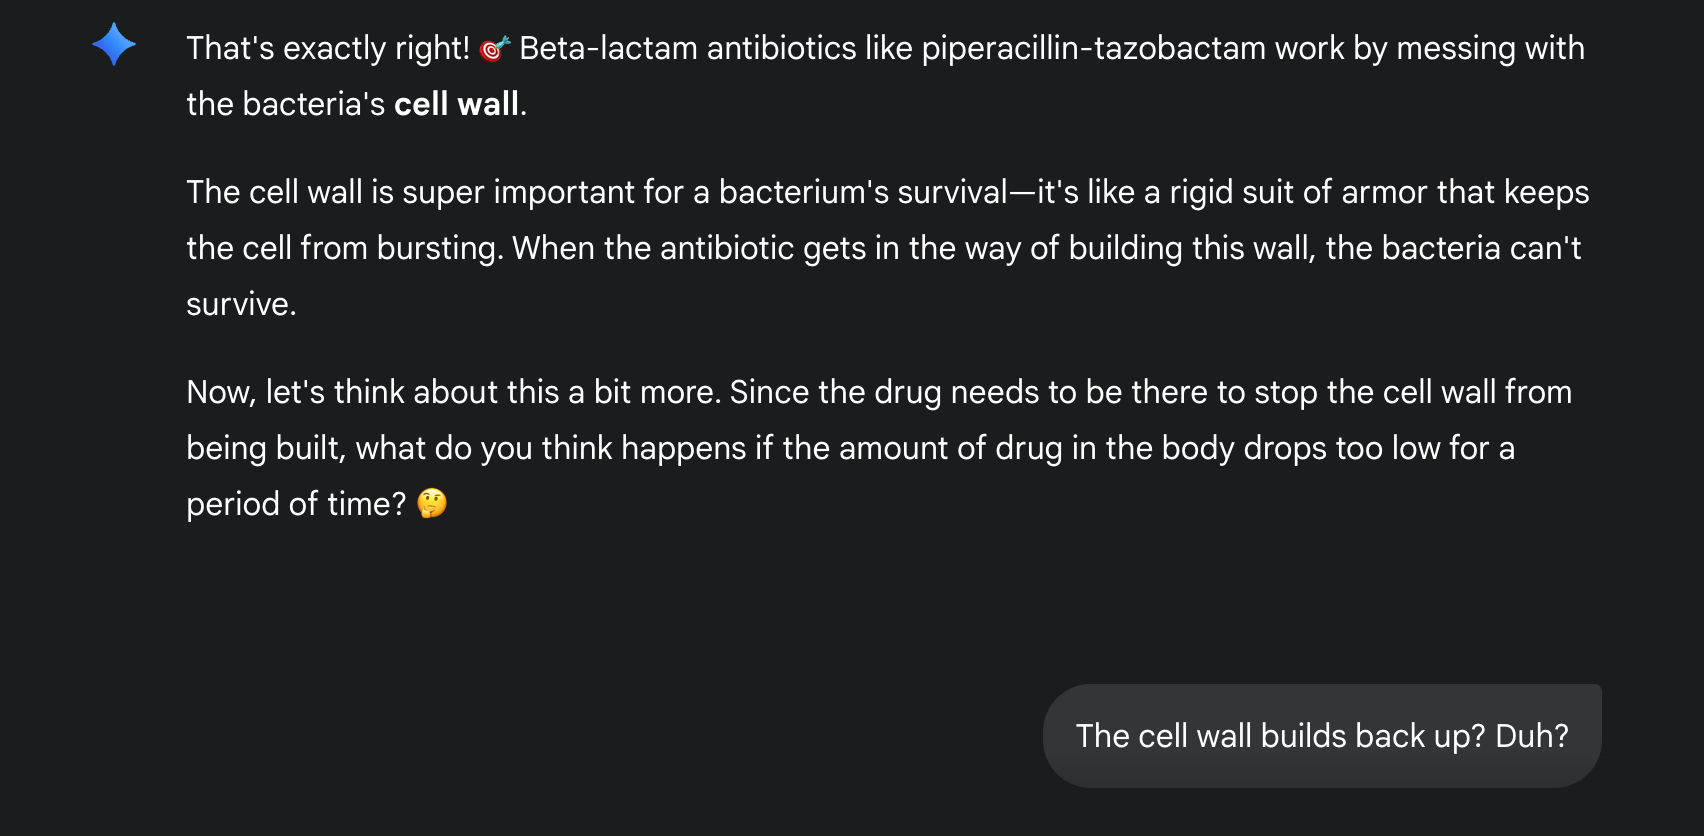Select the "The cell wall builds back up? Duh?" bubble
1704x836 pixels.
coord(1321,736)
